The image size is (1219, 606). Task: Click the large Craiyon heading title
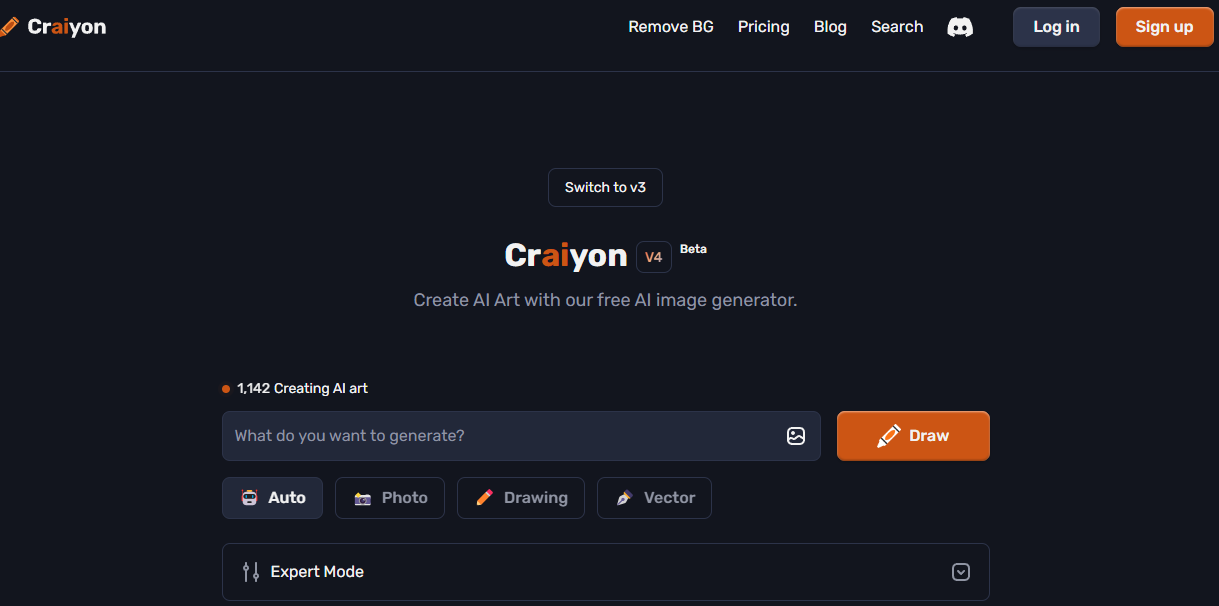pyautogui.click(x=566, y=256)
